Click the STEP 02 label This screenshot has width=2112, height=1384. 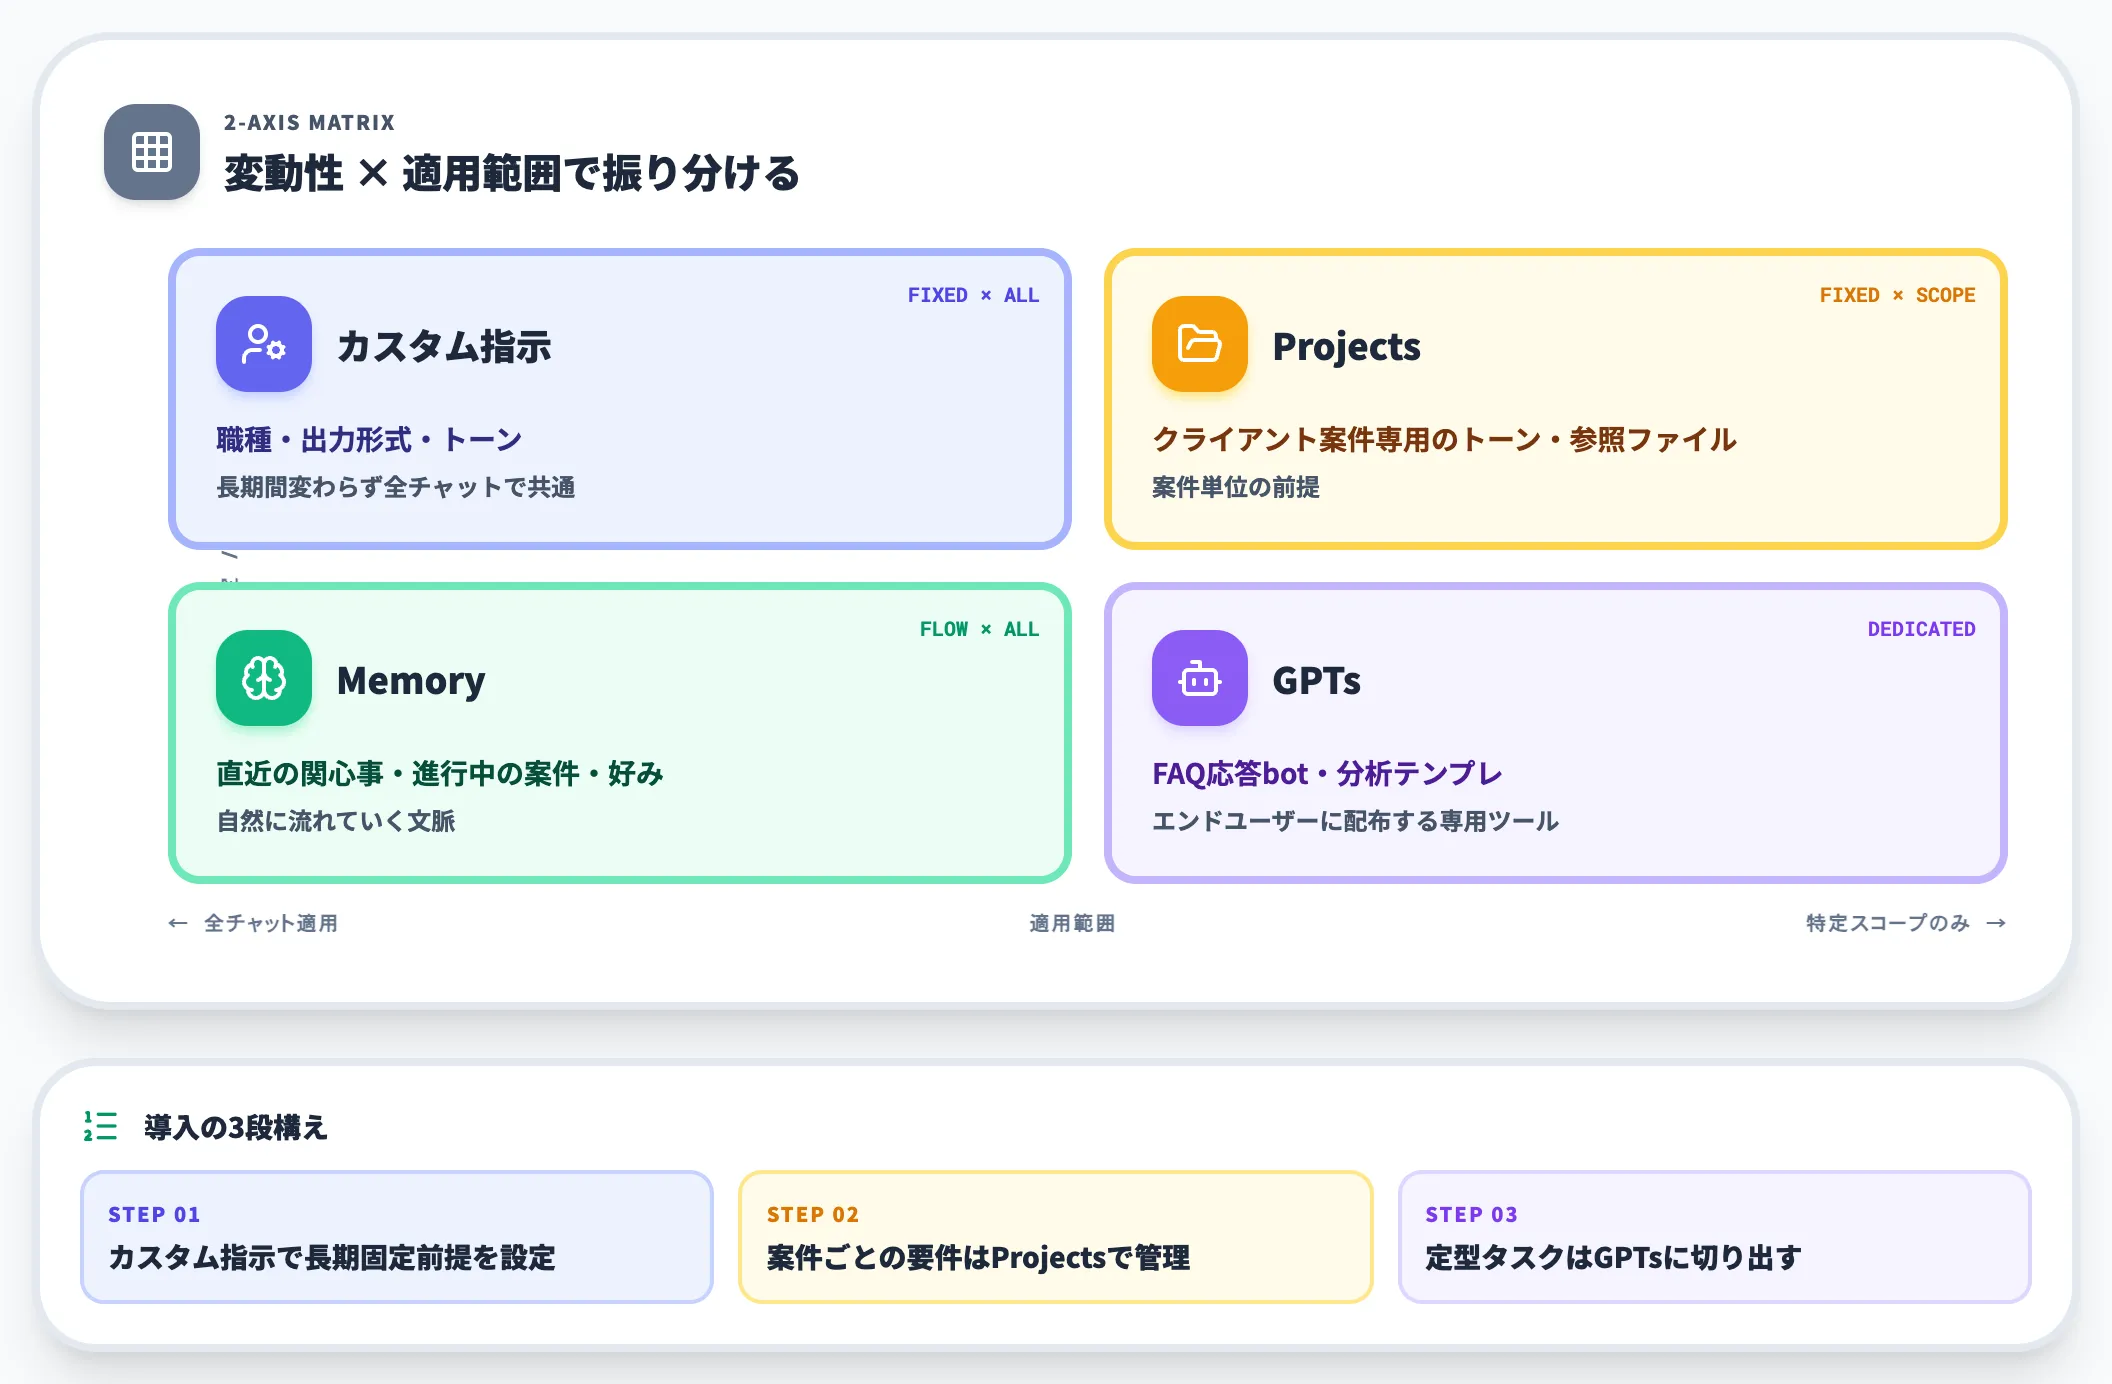pos(813,1214)
